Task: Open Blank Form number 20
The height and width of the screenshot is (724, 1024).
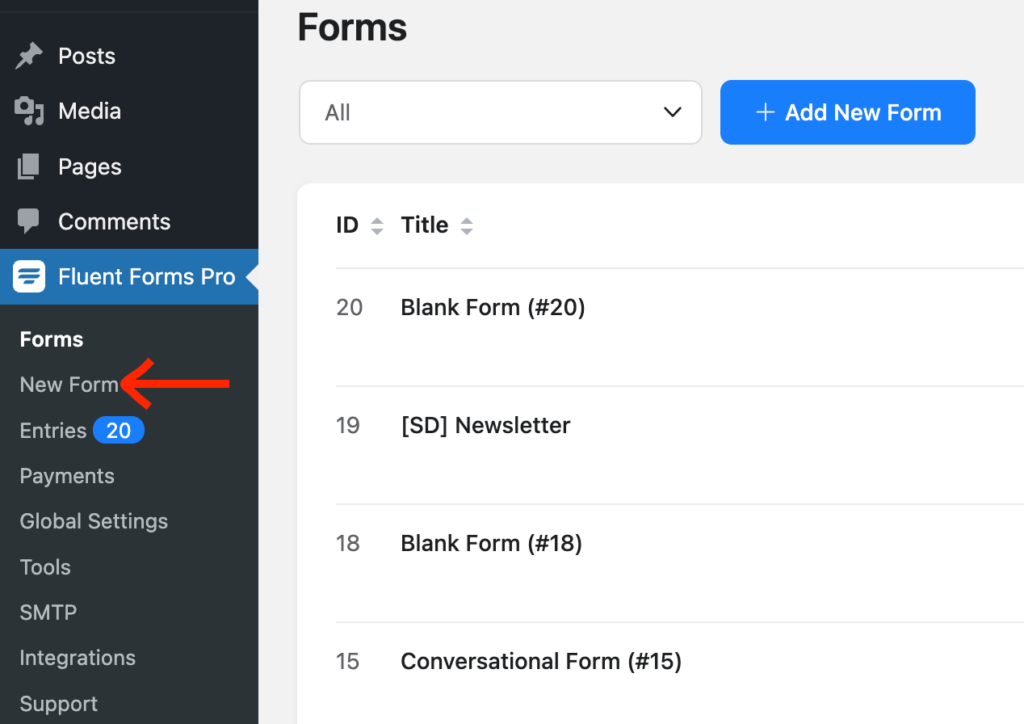Action: (492, 307)
